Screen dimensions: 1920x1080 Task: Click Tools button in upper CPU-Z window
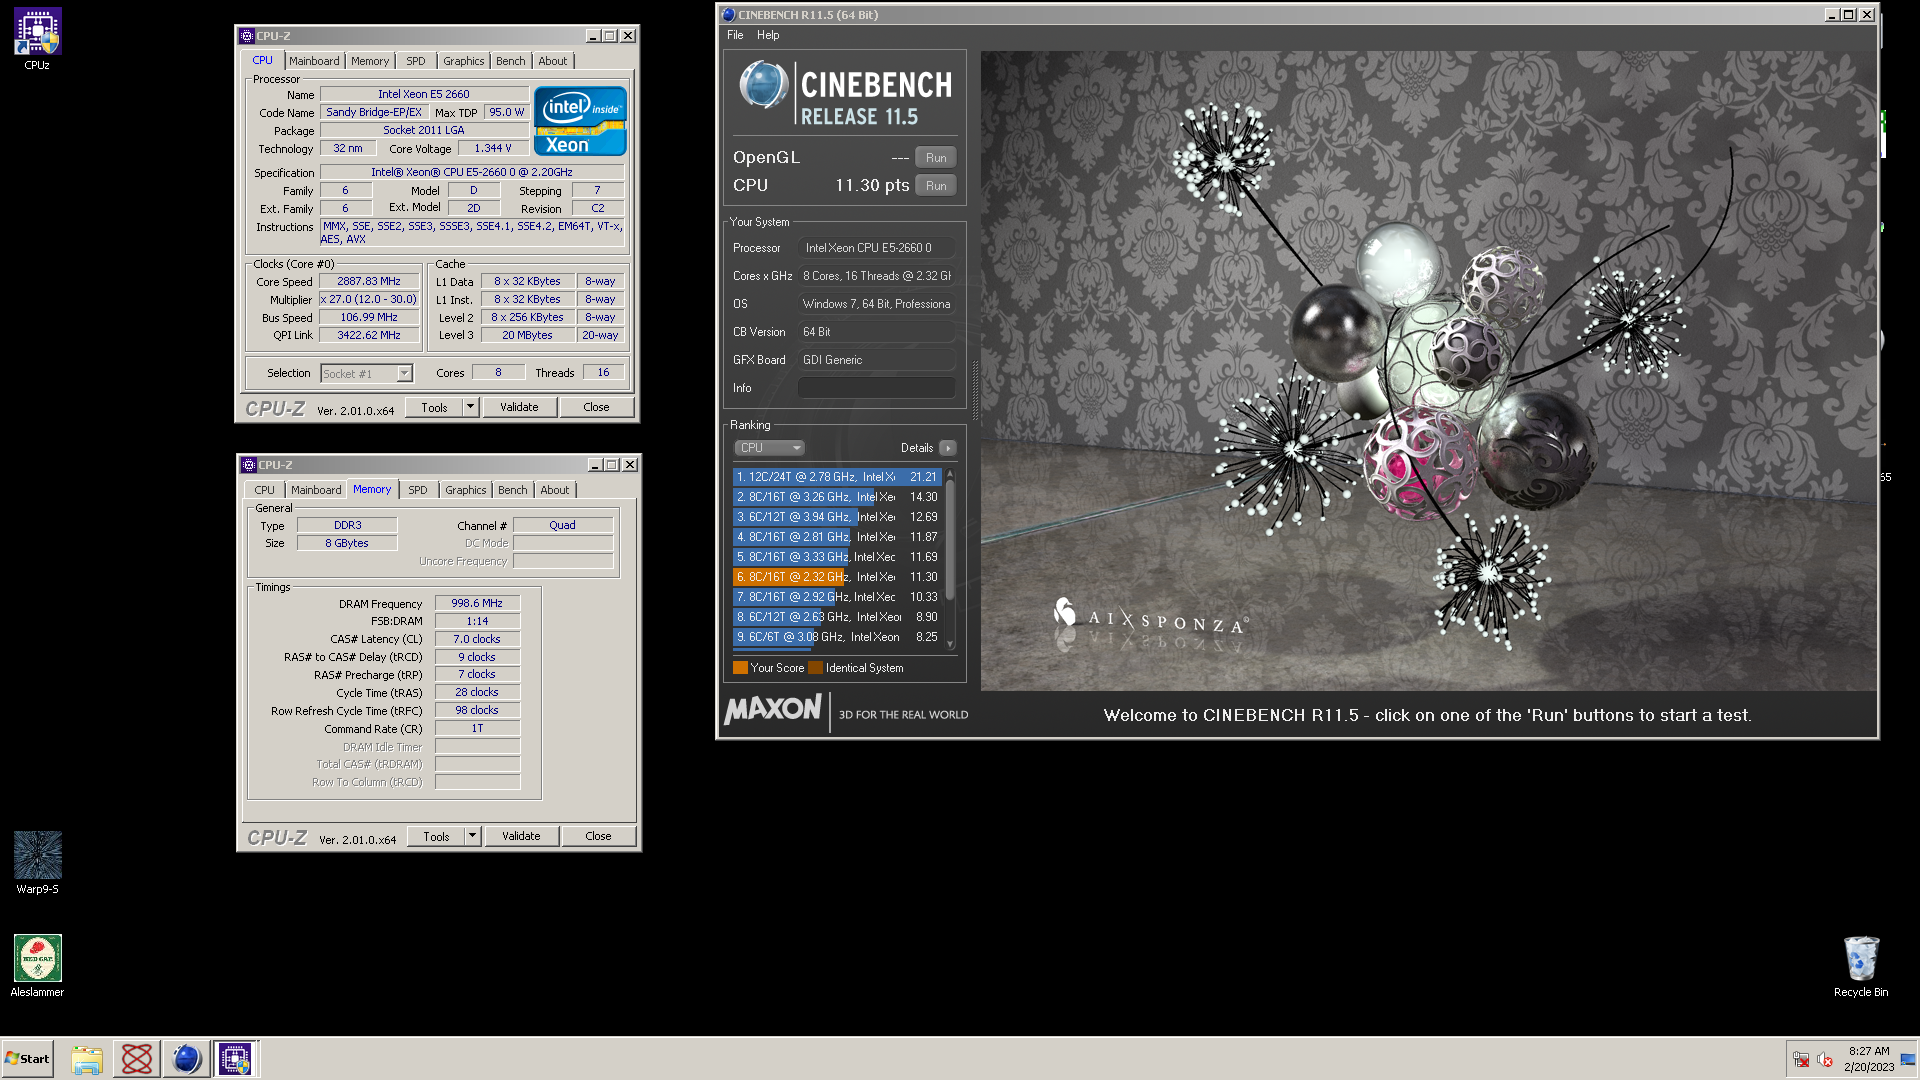(434, 407)
